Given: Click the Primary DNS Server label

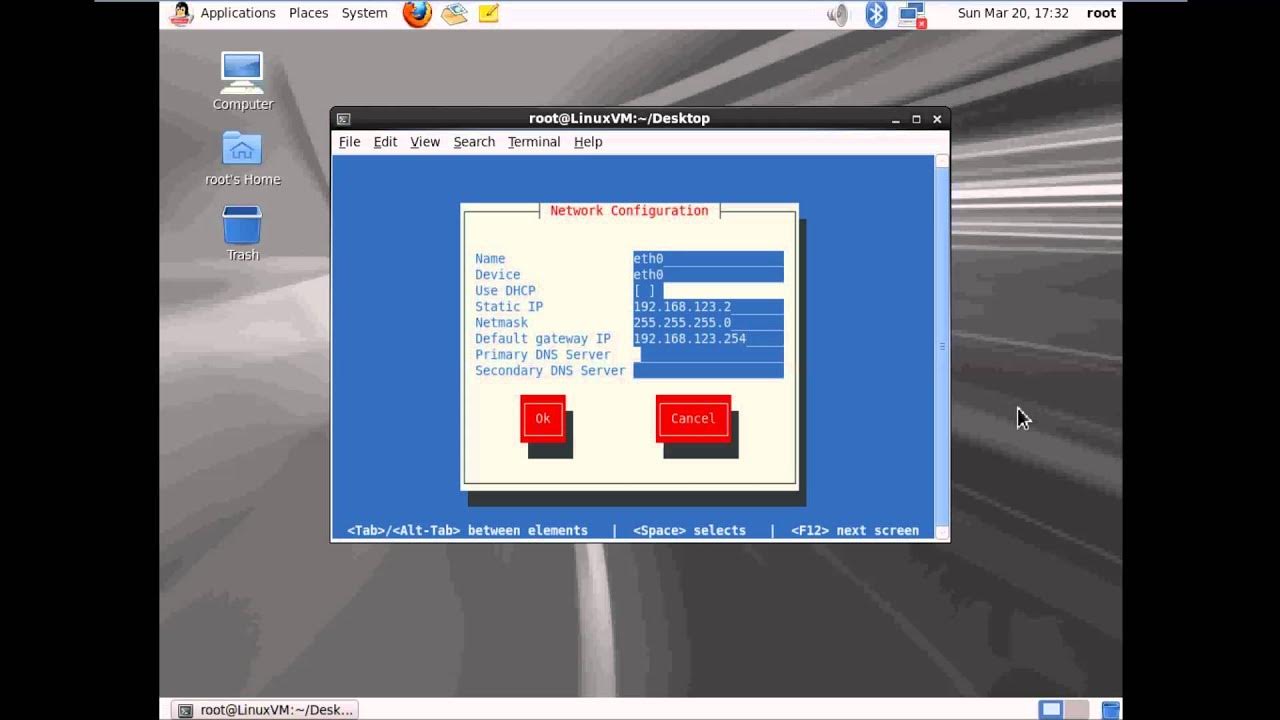Looking at the screenshot, I should tap(543, 355).
